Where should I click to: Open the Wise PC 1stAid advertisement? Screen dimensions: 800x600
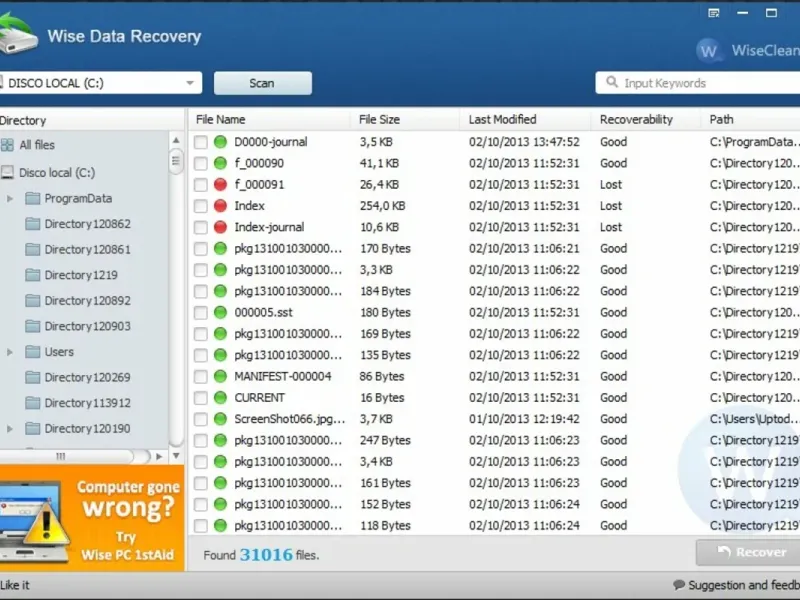[92, 518]
